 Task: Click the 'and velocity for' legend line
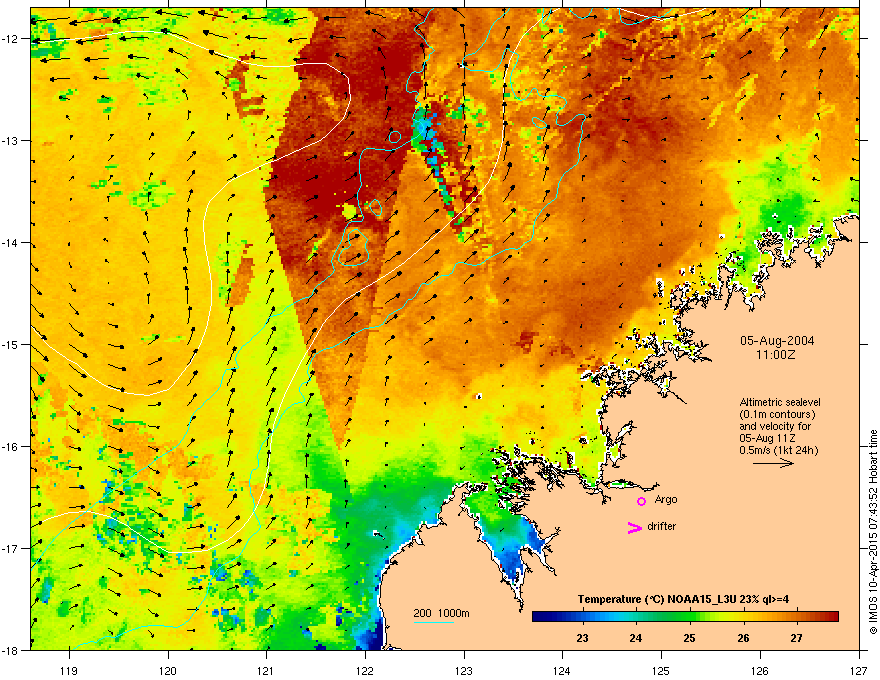(775, 426)
